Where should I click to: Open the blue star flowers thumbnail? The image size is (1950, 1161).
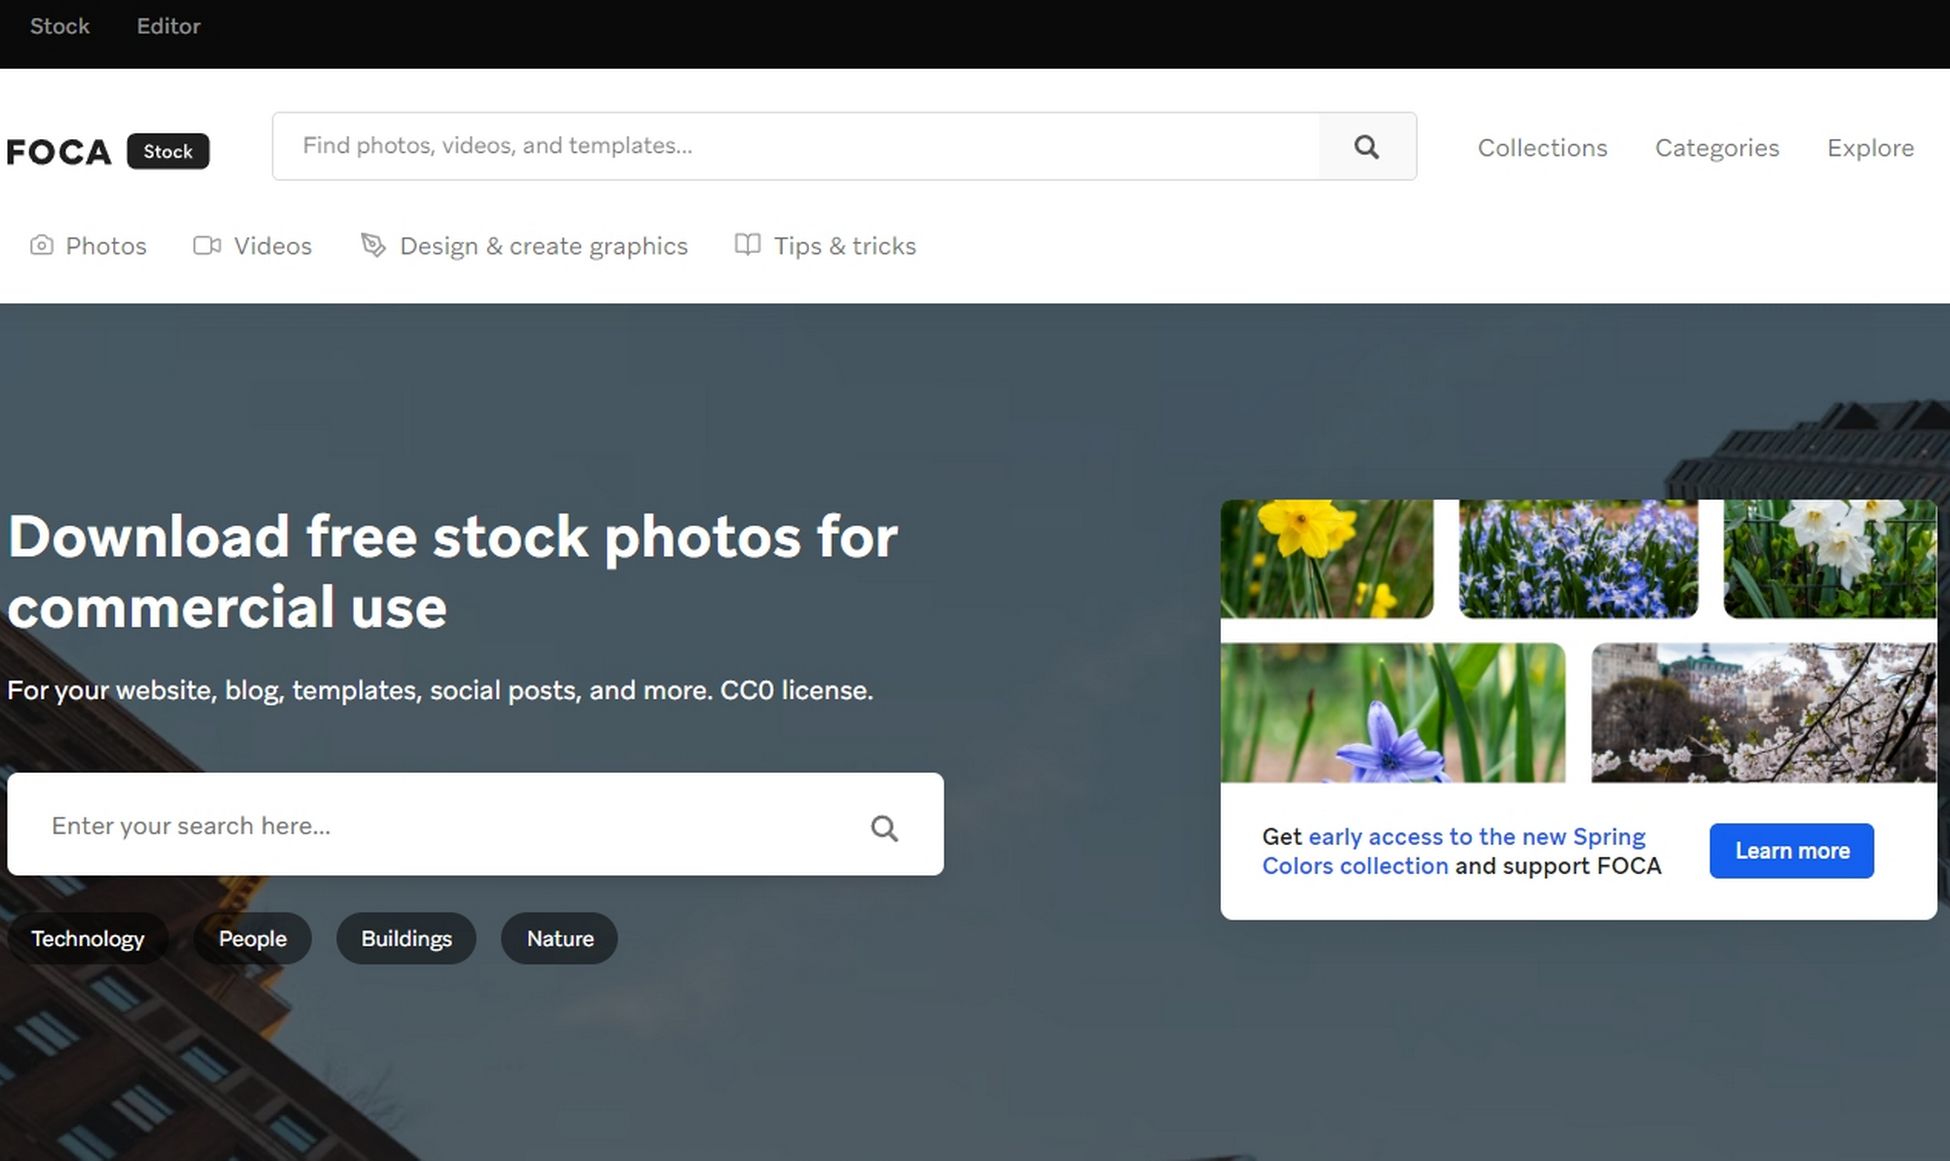pyautogui.click(x=1578, y=558)
